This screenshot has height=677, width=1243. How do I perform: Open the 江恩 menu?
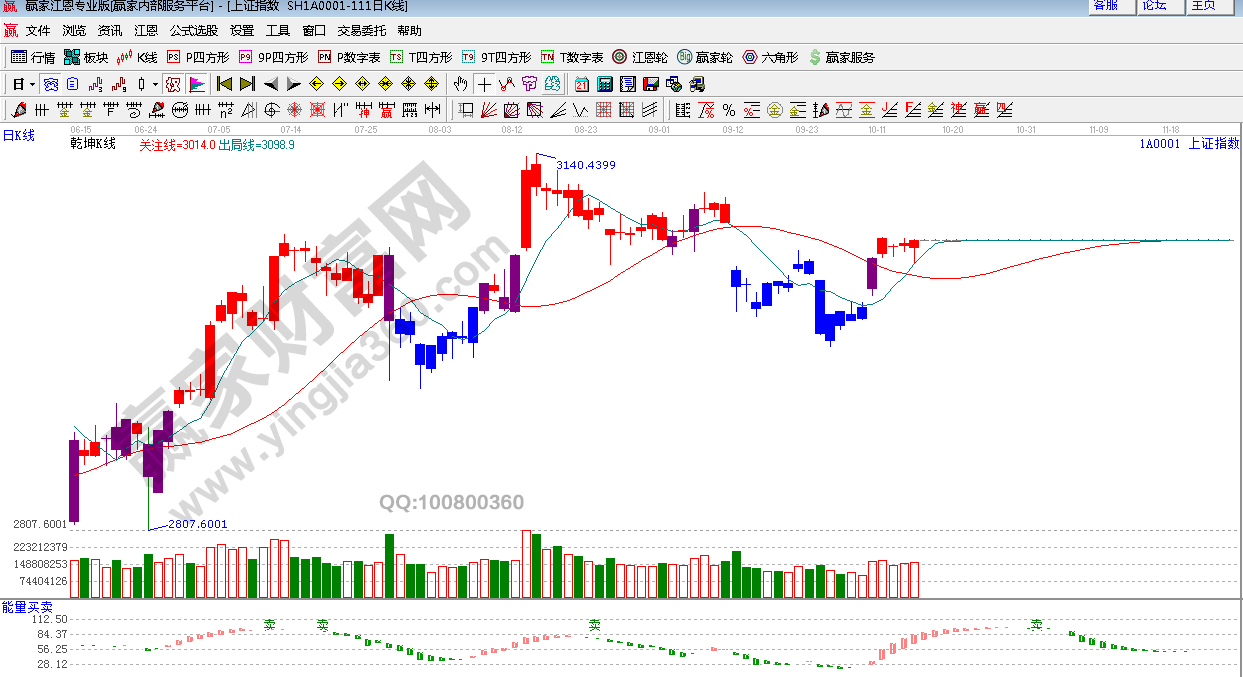[x=146, y=31]
